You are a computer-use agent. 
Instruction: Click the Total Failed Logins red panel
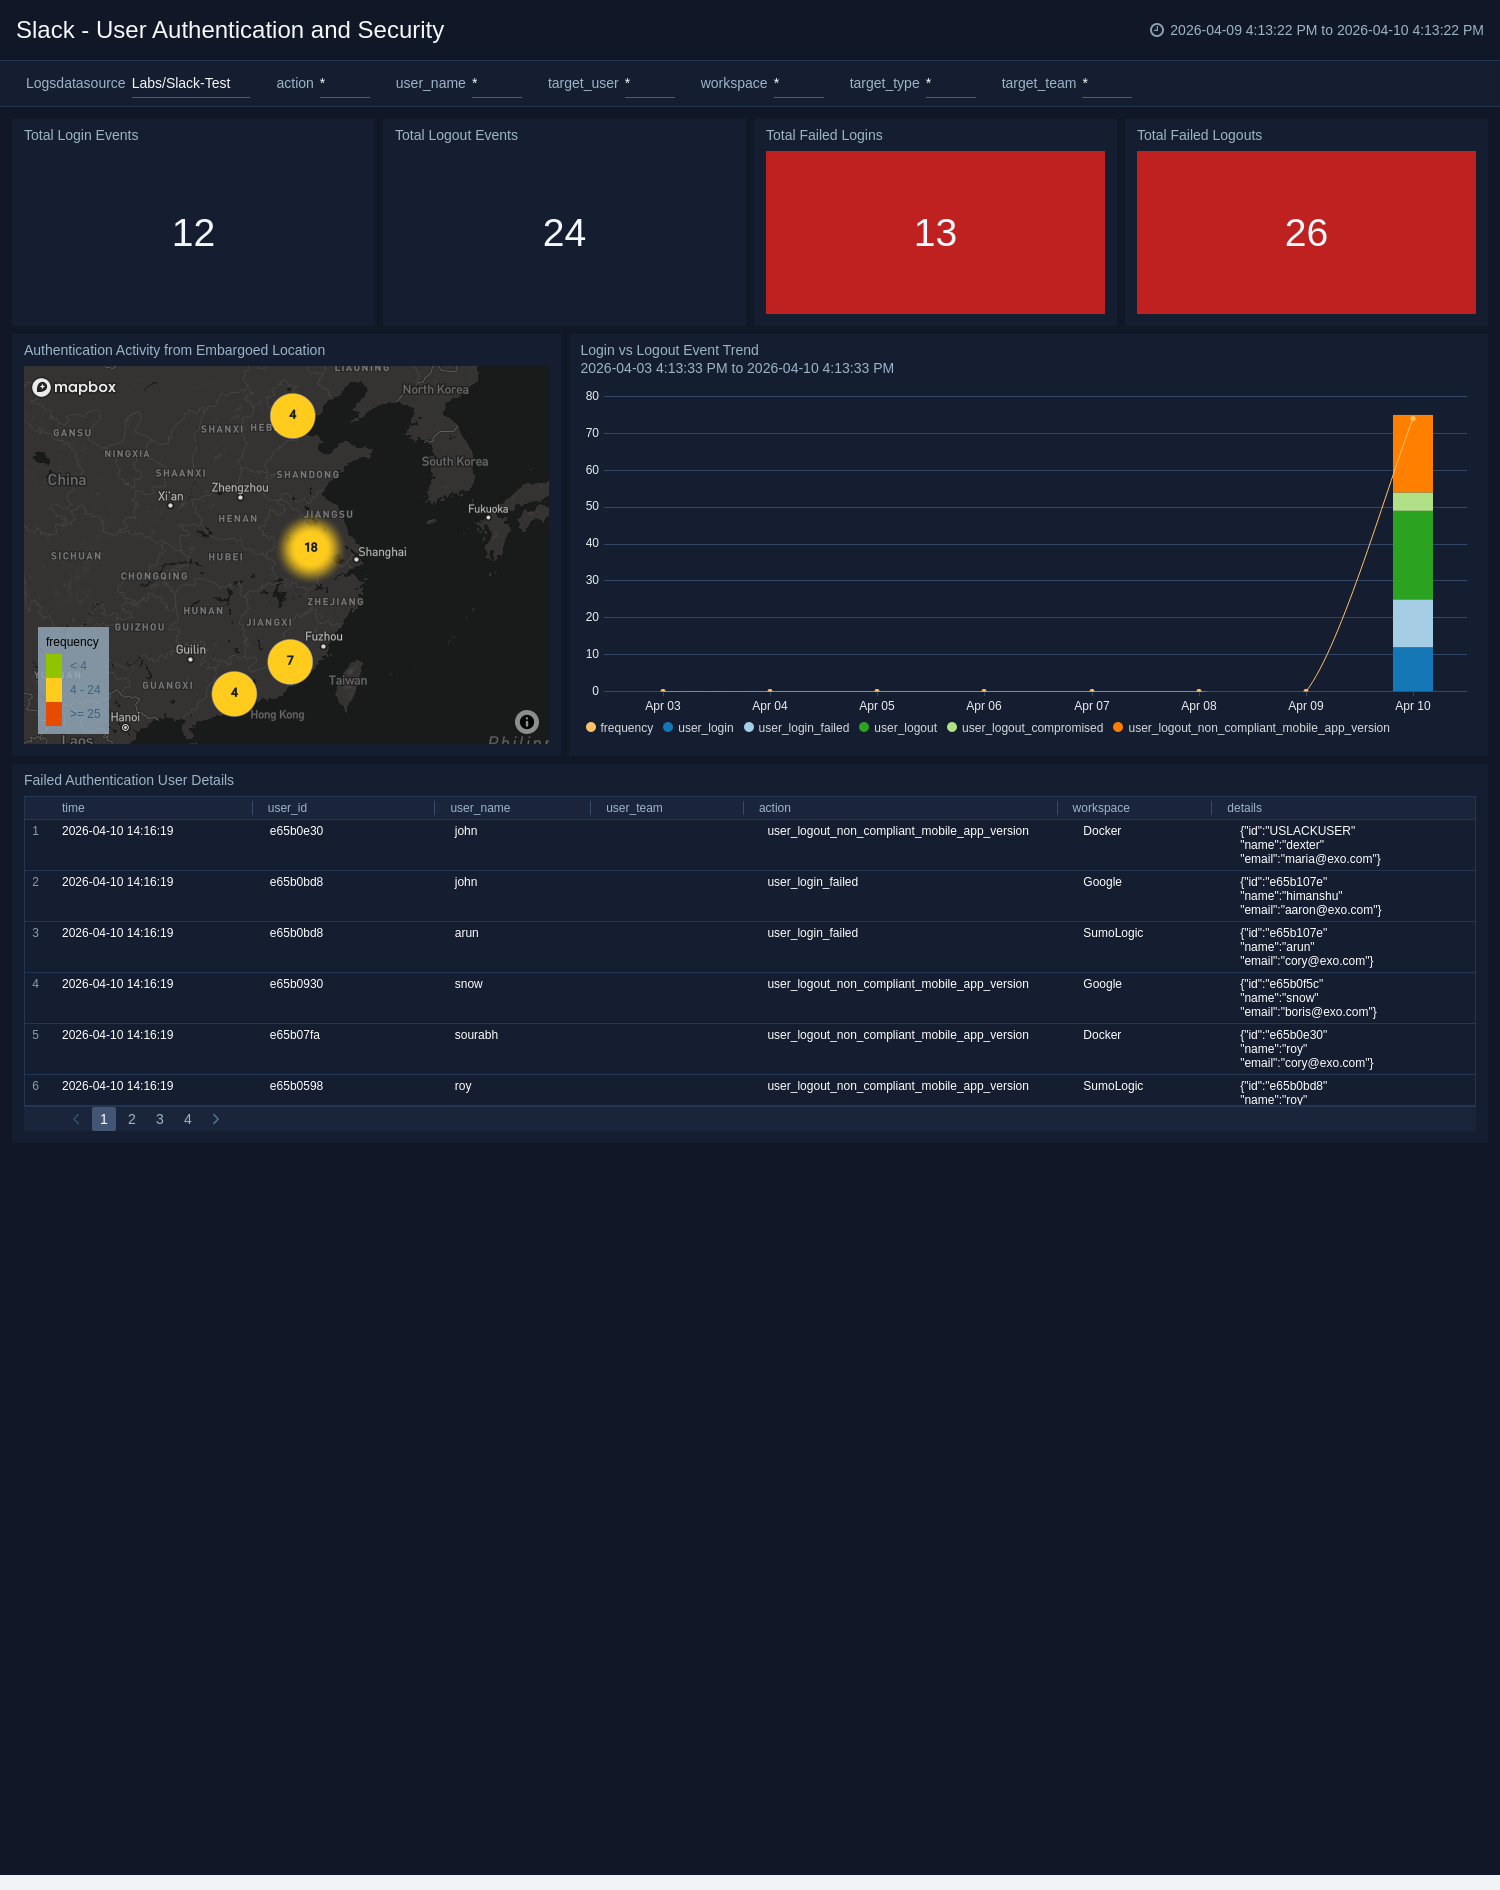point(935,232)
